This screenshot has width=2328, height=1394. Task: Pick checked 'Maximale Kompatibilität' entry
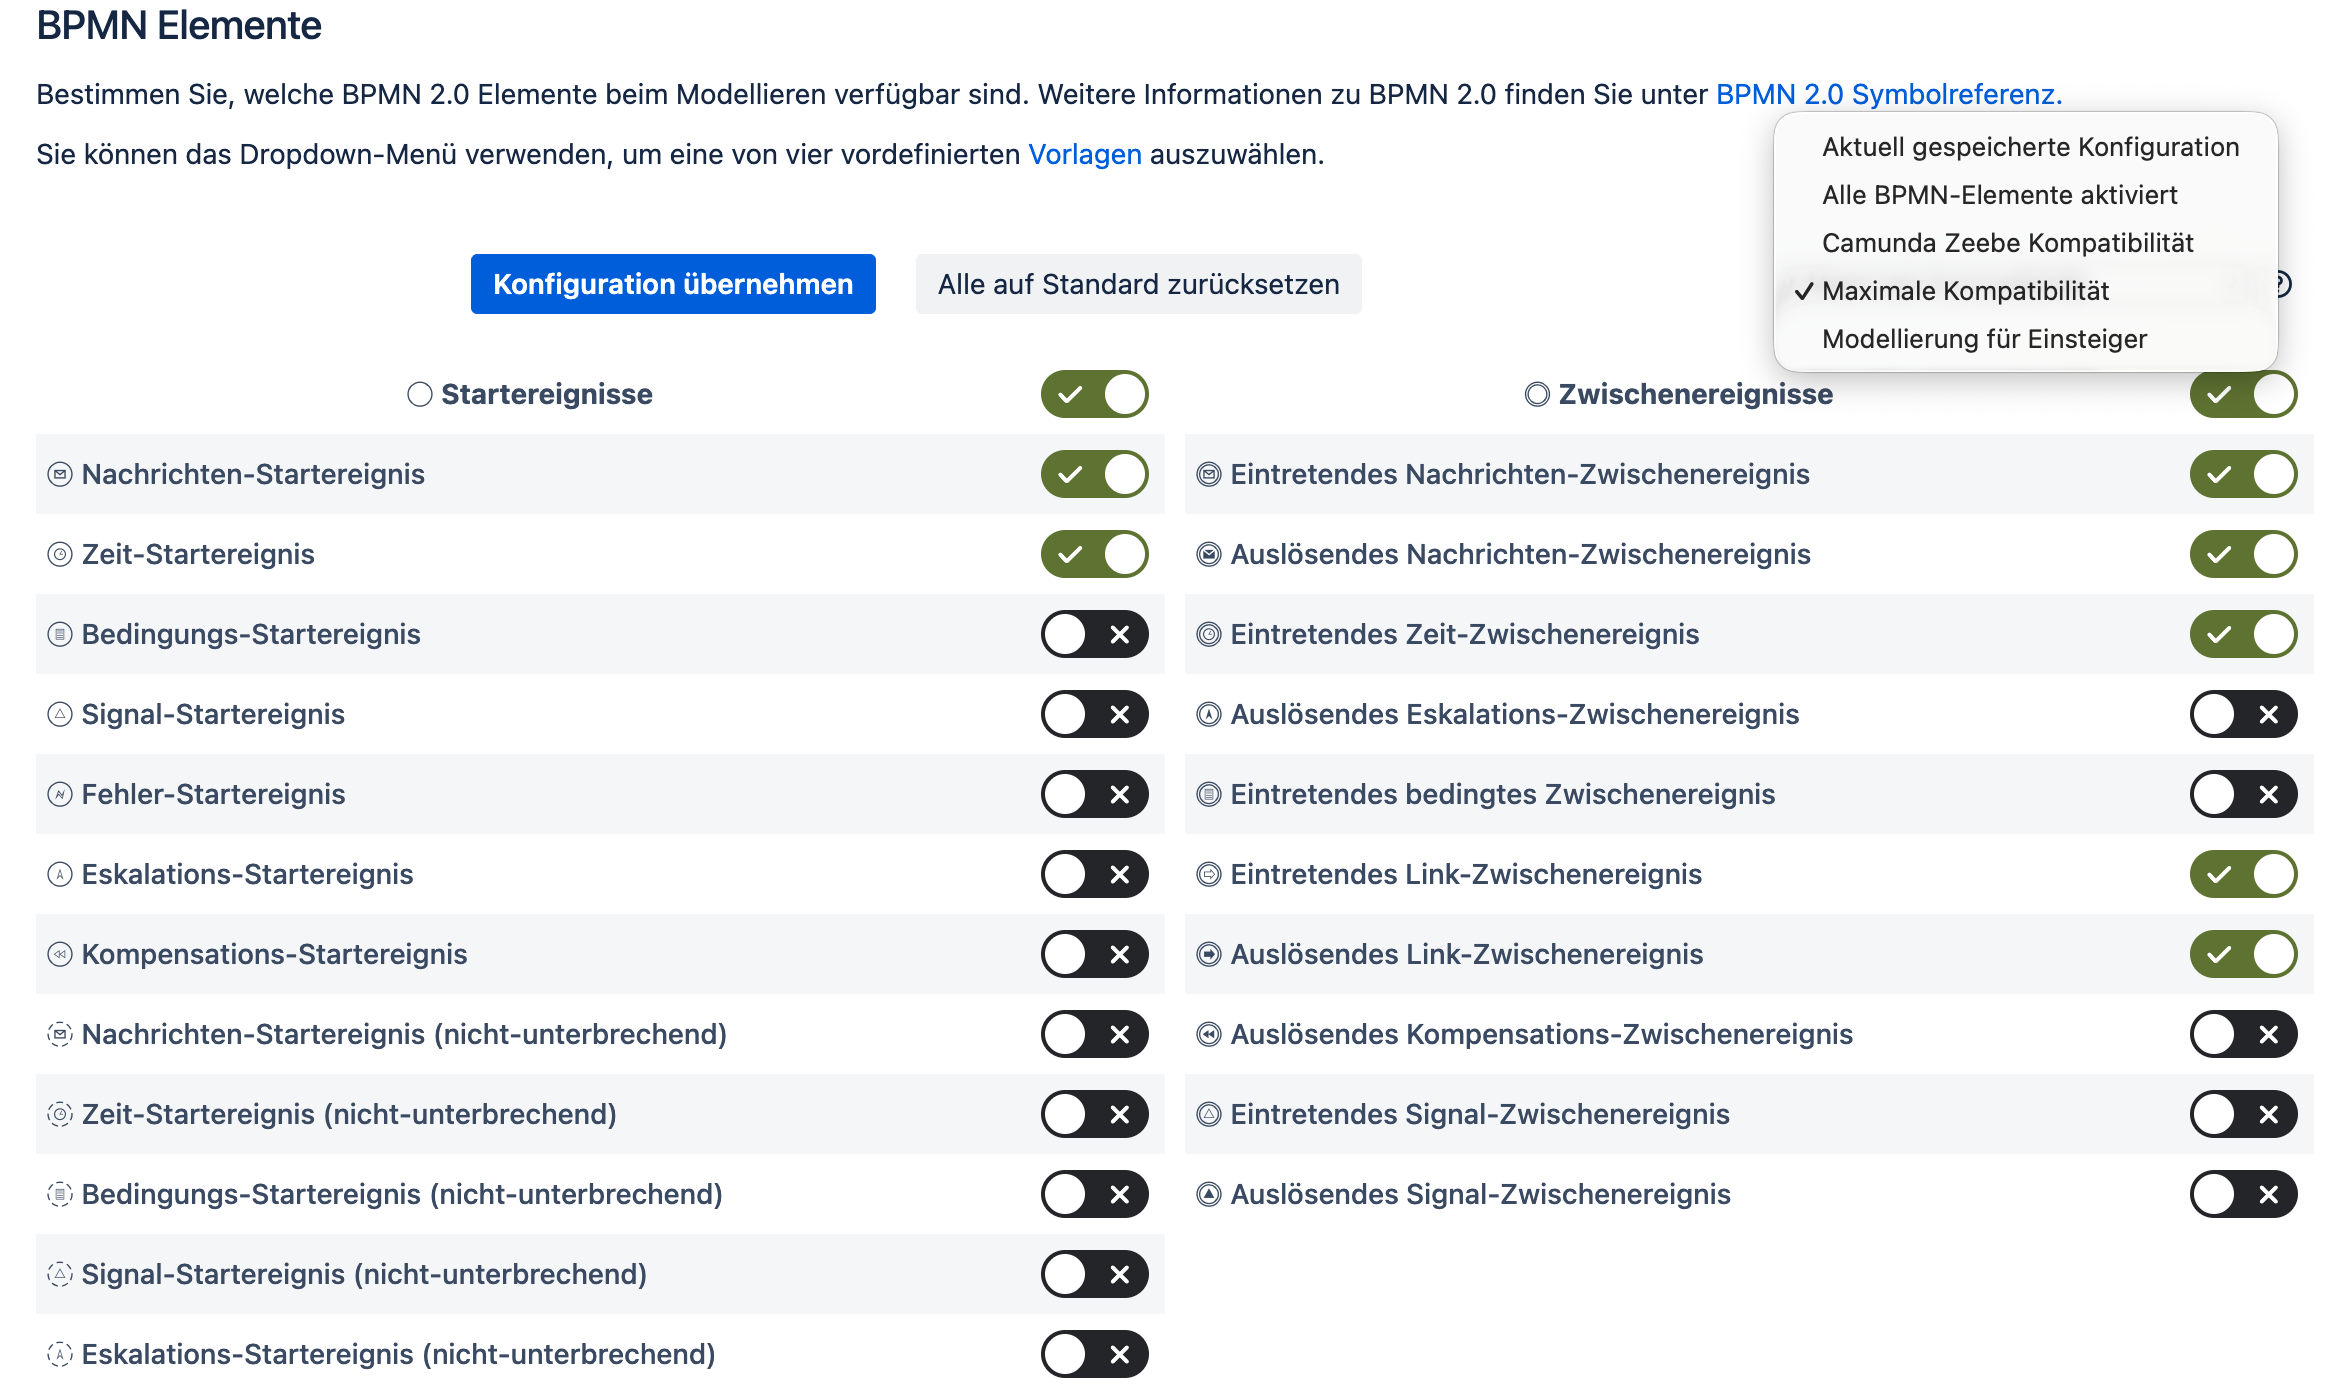click(x=2026, y=291)
